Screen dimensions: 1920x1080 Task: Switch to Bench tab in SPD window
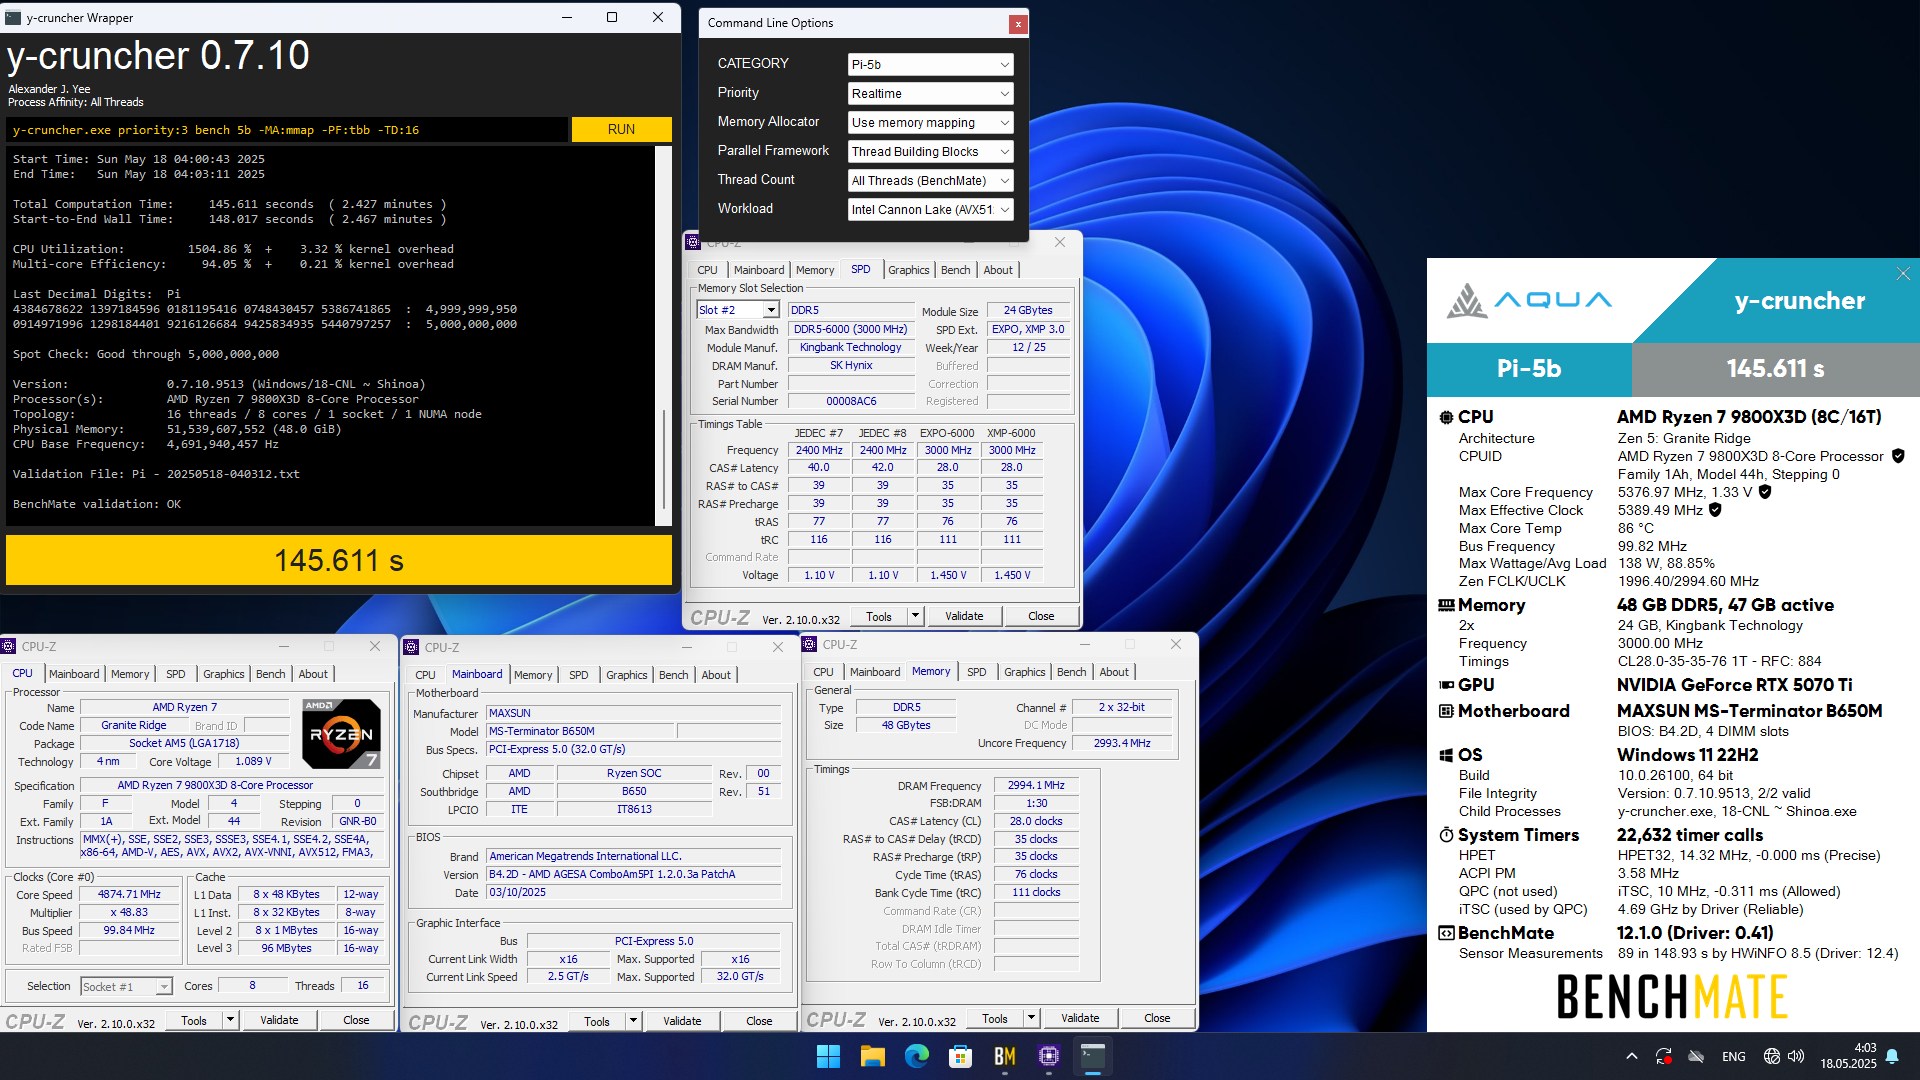coord(955,270)
